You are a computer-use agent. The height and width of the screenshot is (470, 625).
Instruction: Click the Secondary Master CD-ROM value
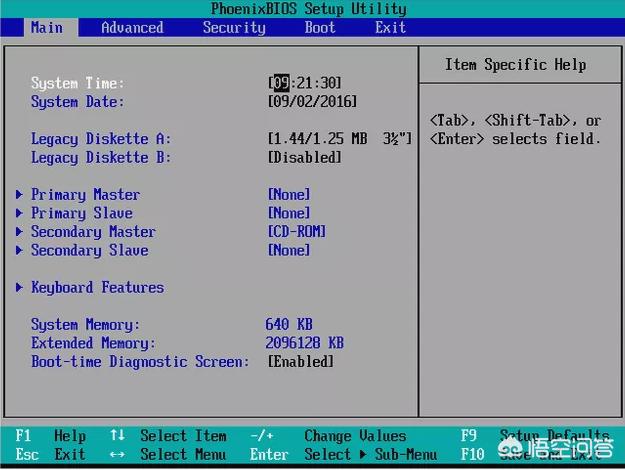297,232
